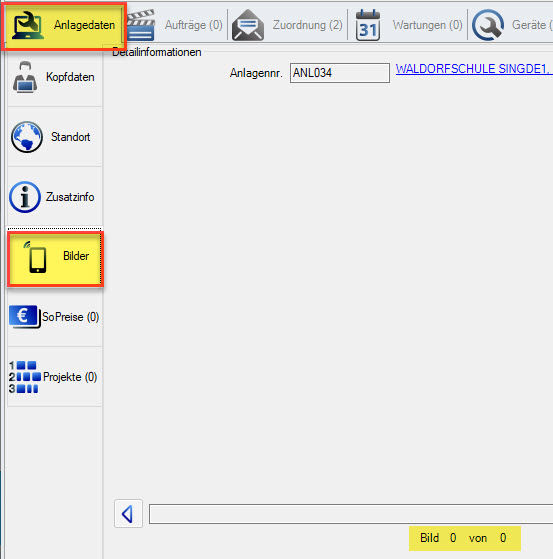Select the Kopfdaten sidebar icon
The image size is (553, 559).
pos(25,77)
